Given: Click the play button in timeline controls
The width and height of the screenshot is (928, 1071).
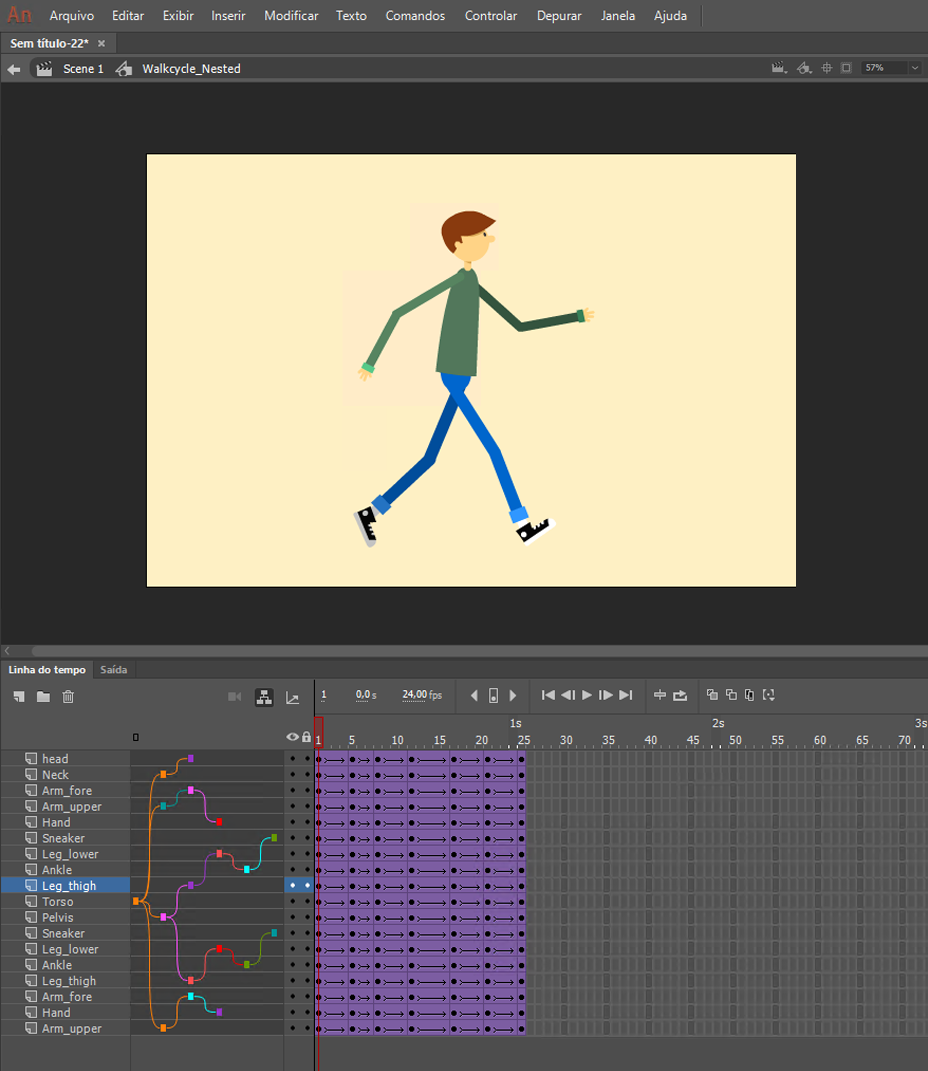Looking at the screenshot, I should point(587,695).
